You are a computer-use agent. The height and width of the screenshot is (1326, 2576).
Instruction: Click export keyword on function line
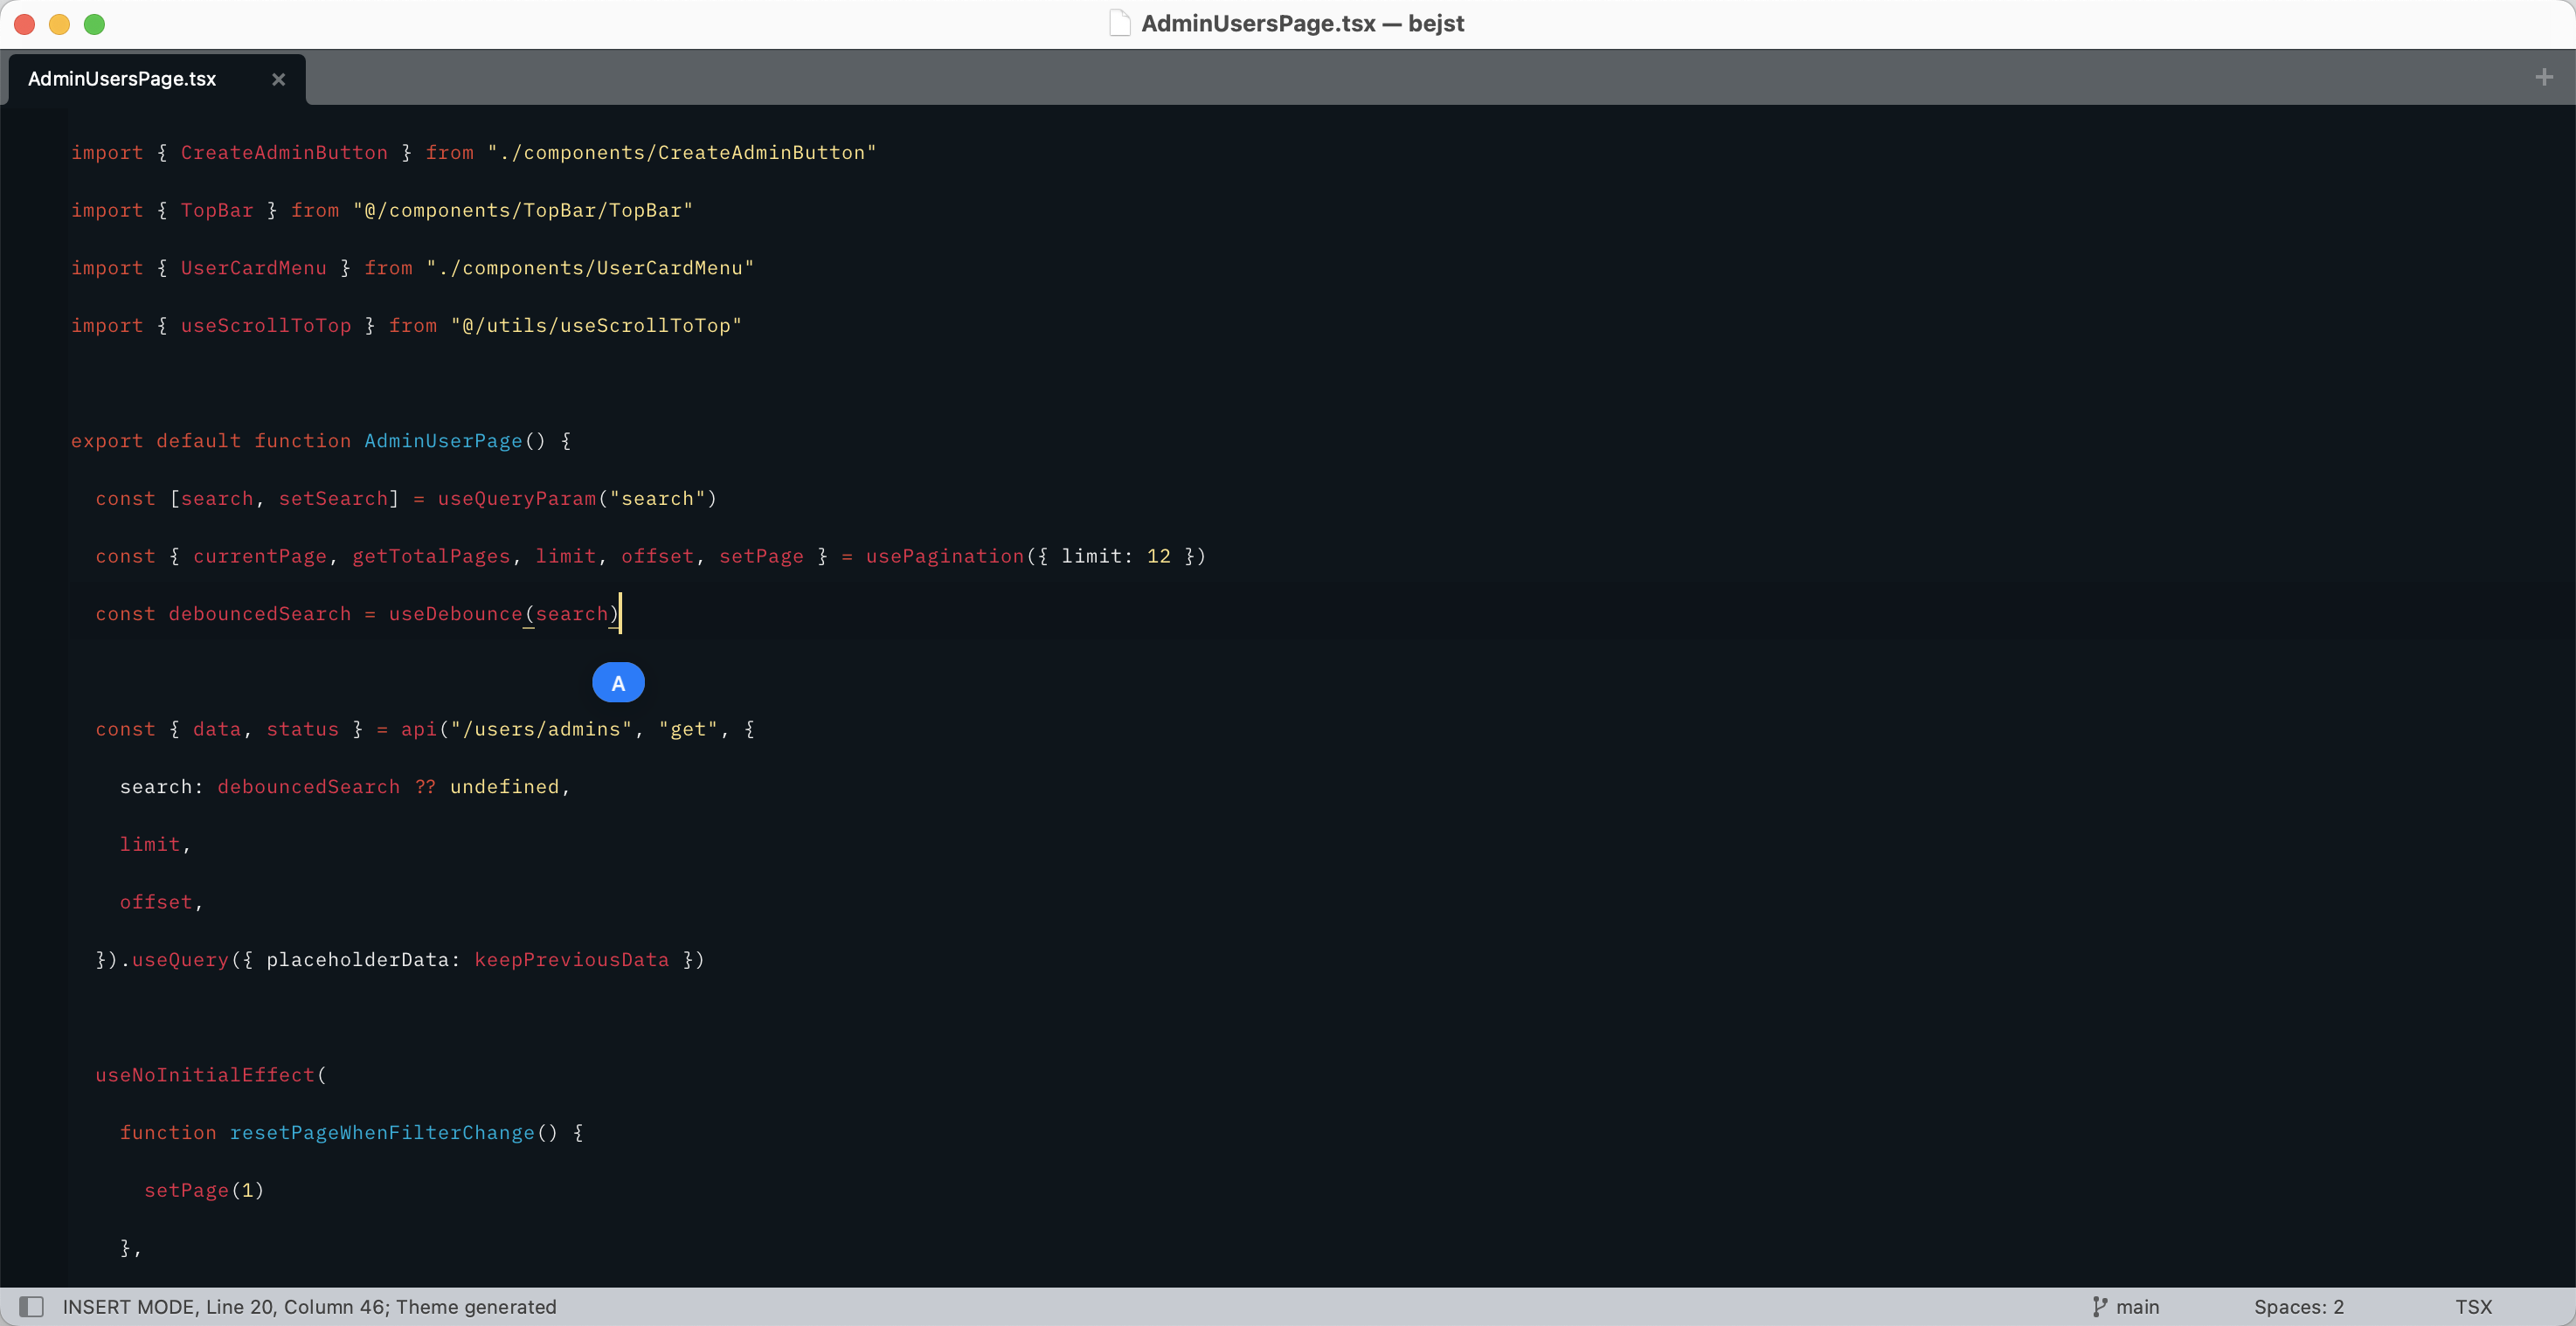(x=107, y=441)
